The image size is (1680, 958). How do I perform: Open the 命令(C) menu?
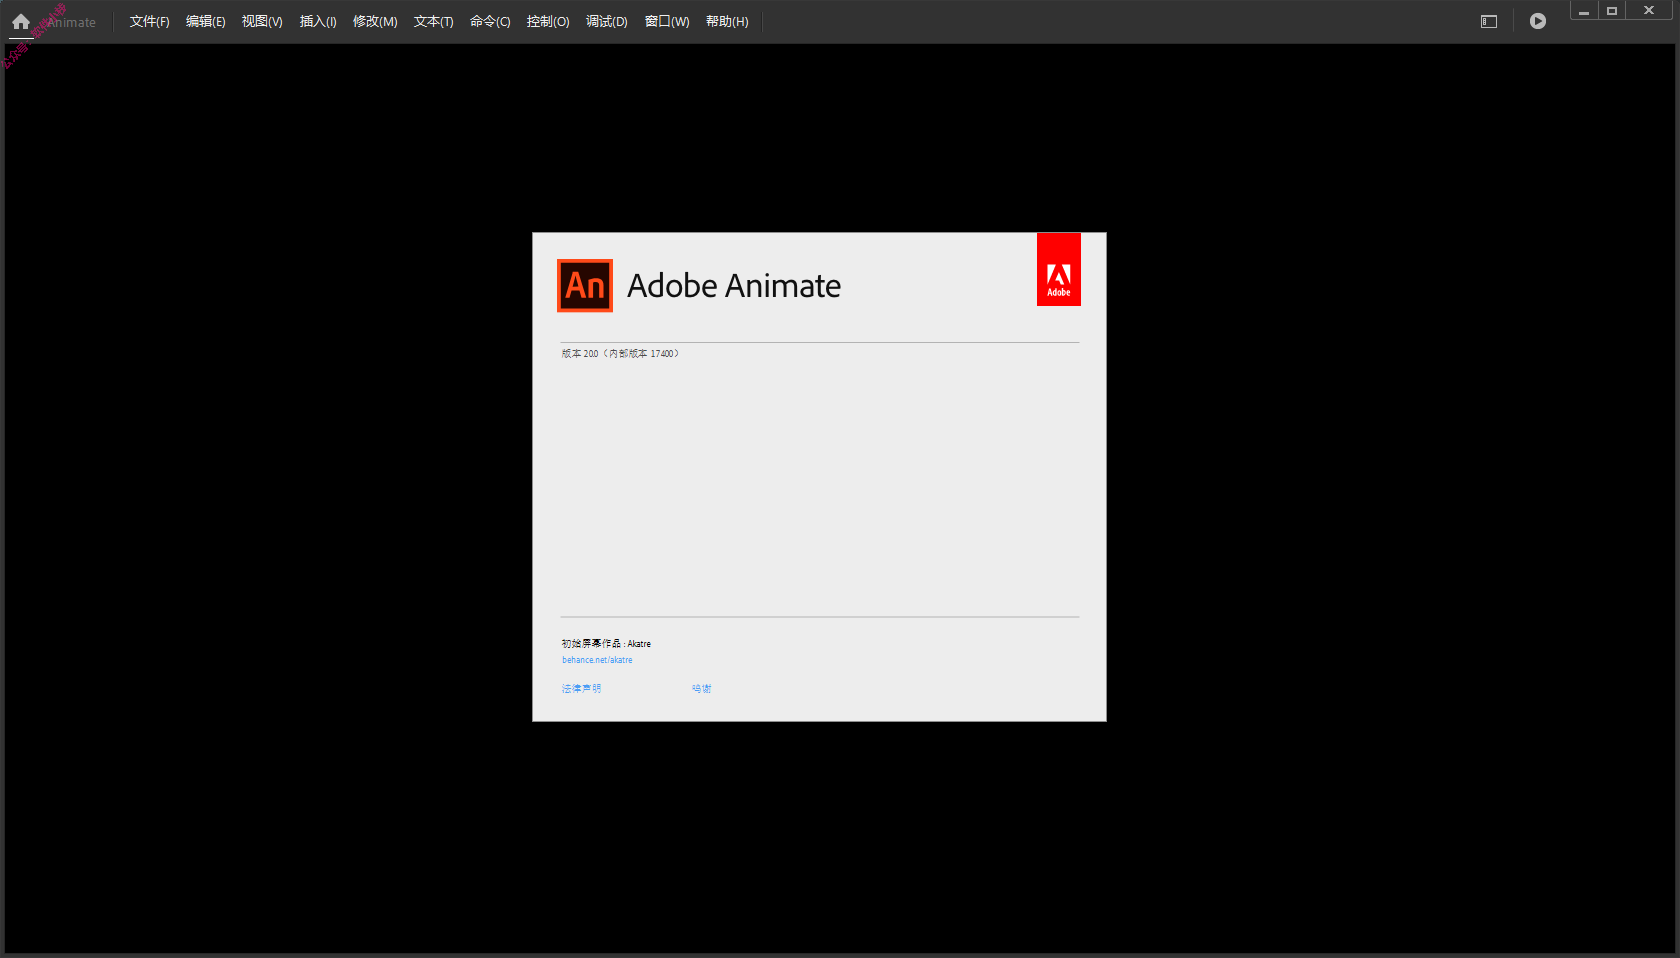tap(490, 21)
